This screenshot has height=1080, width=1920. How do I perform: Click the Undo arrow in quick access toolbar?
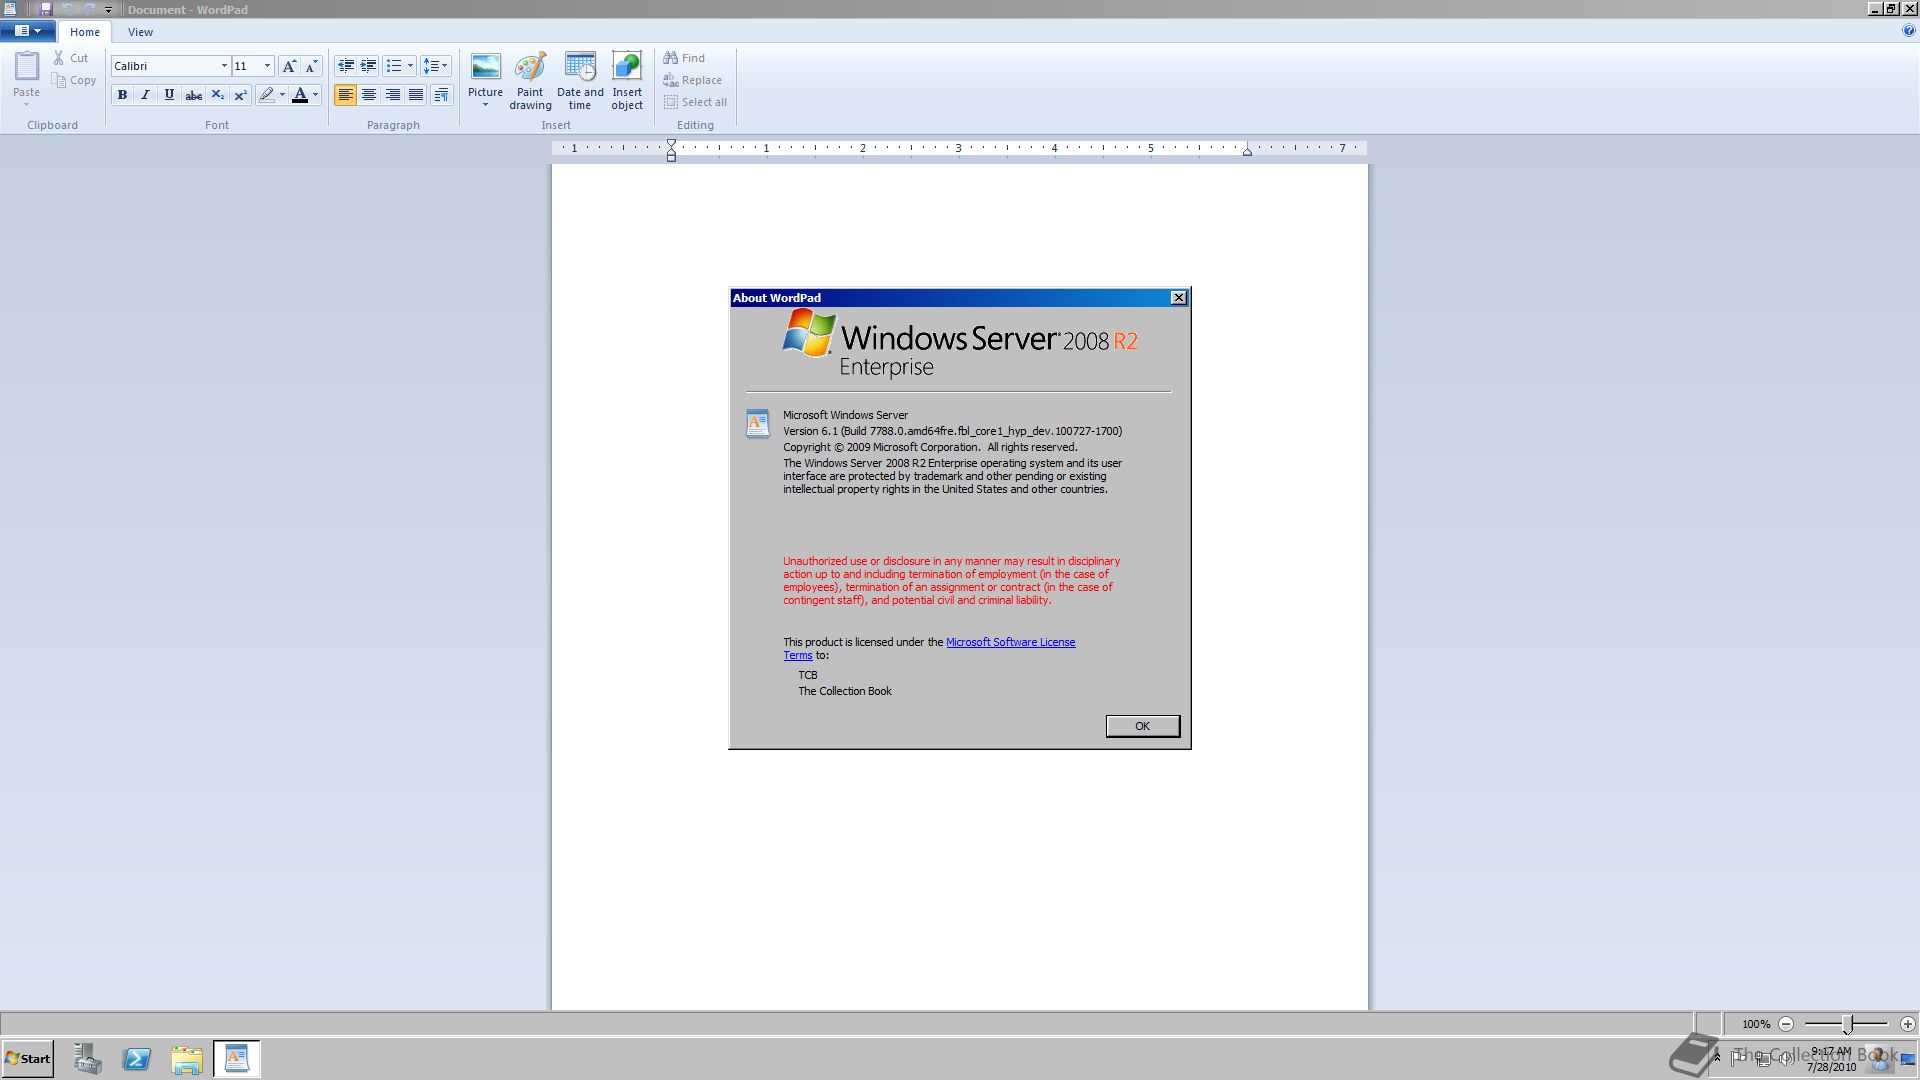pos(67,9)
